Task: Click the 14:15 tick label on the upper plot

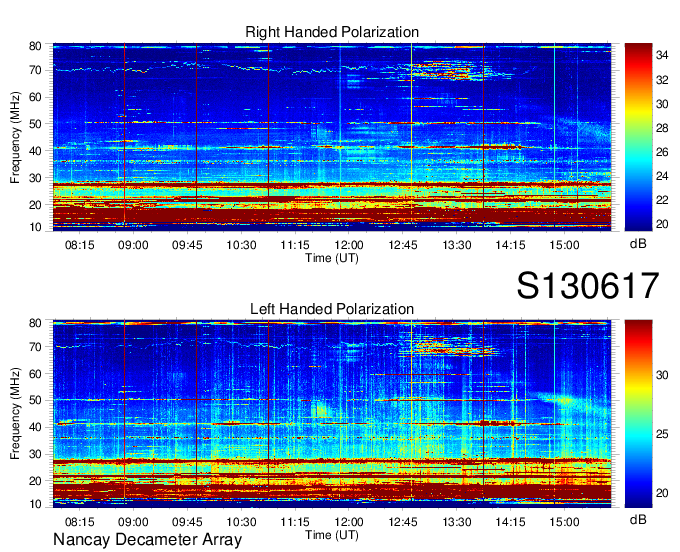Action: [510, 245]
